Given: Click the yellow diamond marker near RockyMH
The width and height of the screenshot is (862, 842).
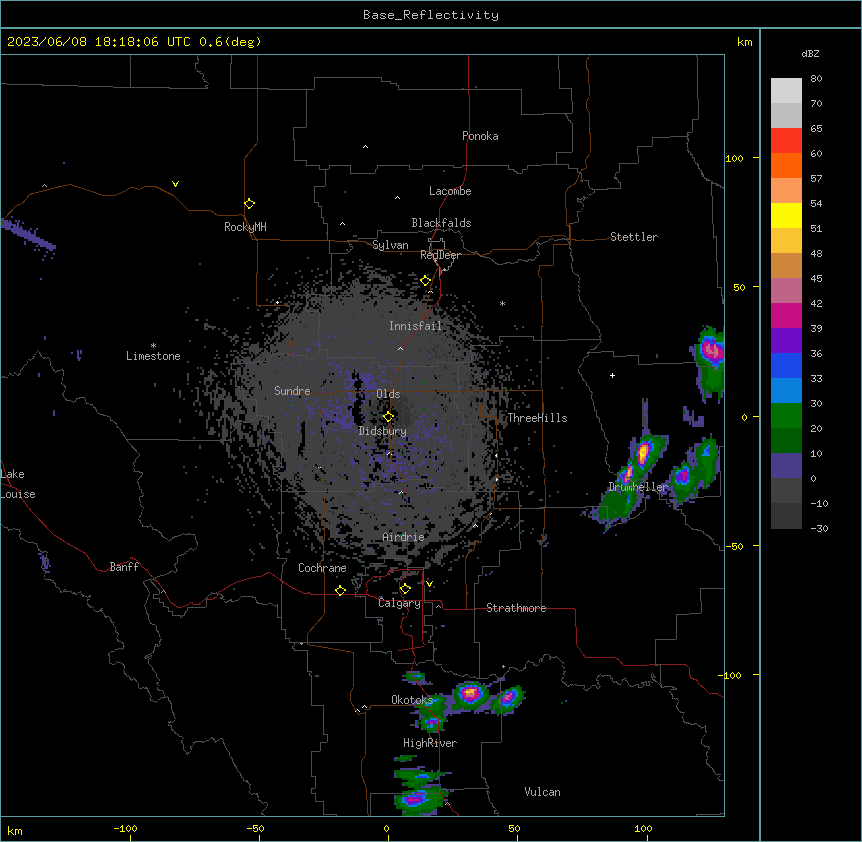Looking at the screenshot, I should [x=249, y=204].
